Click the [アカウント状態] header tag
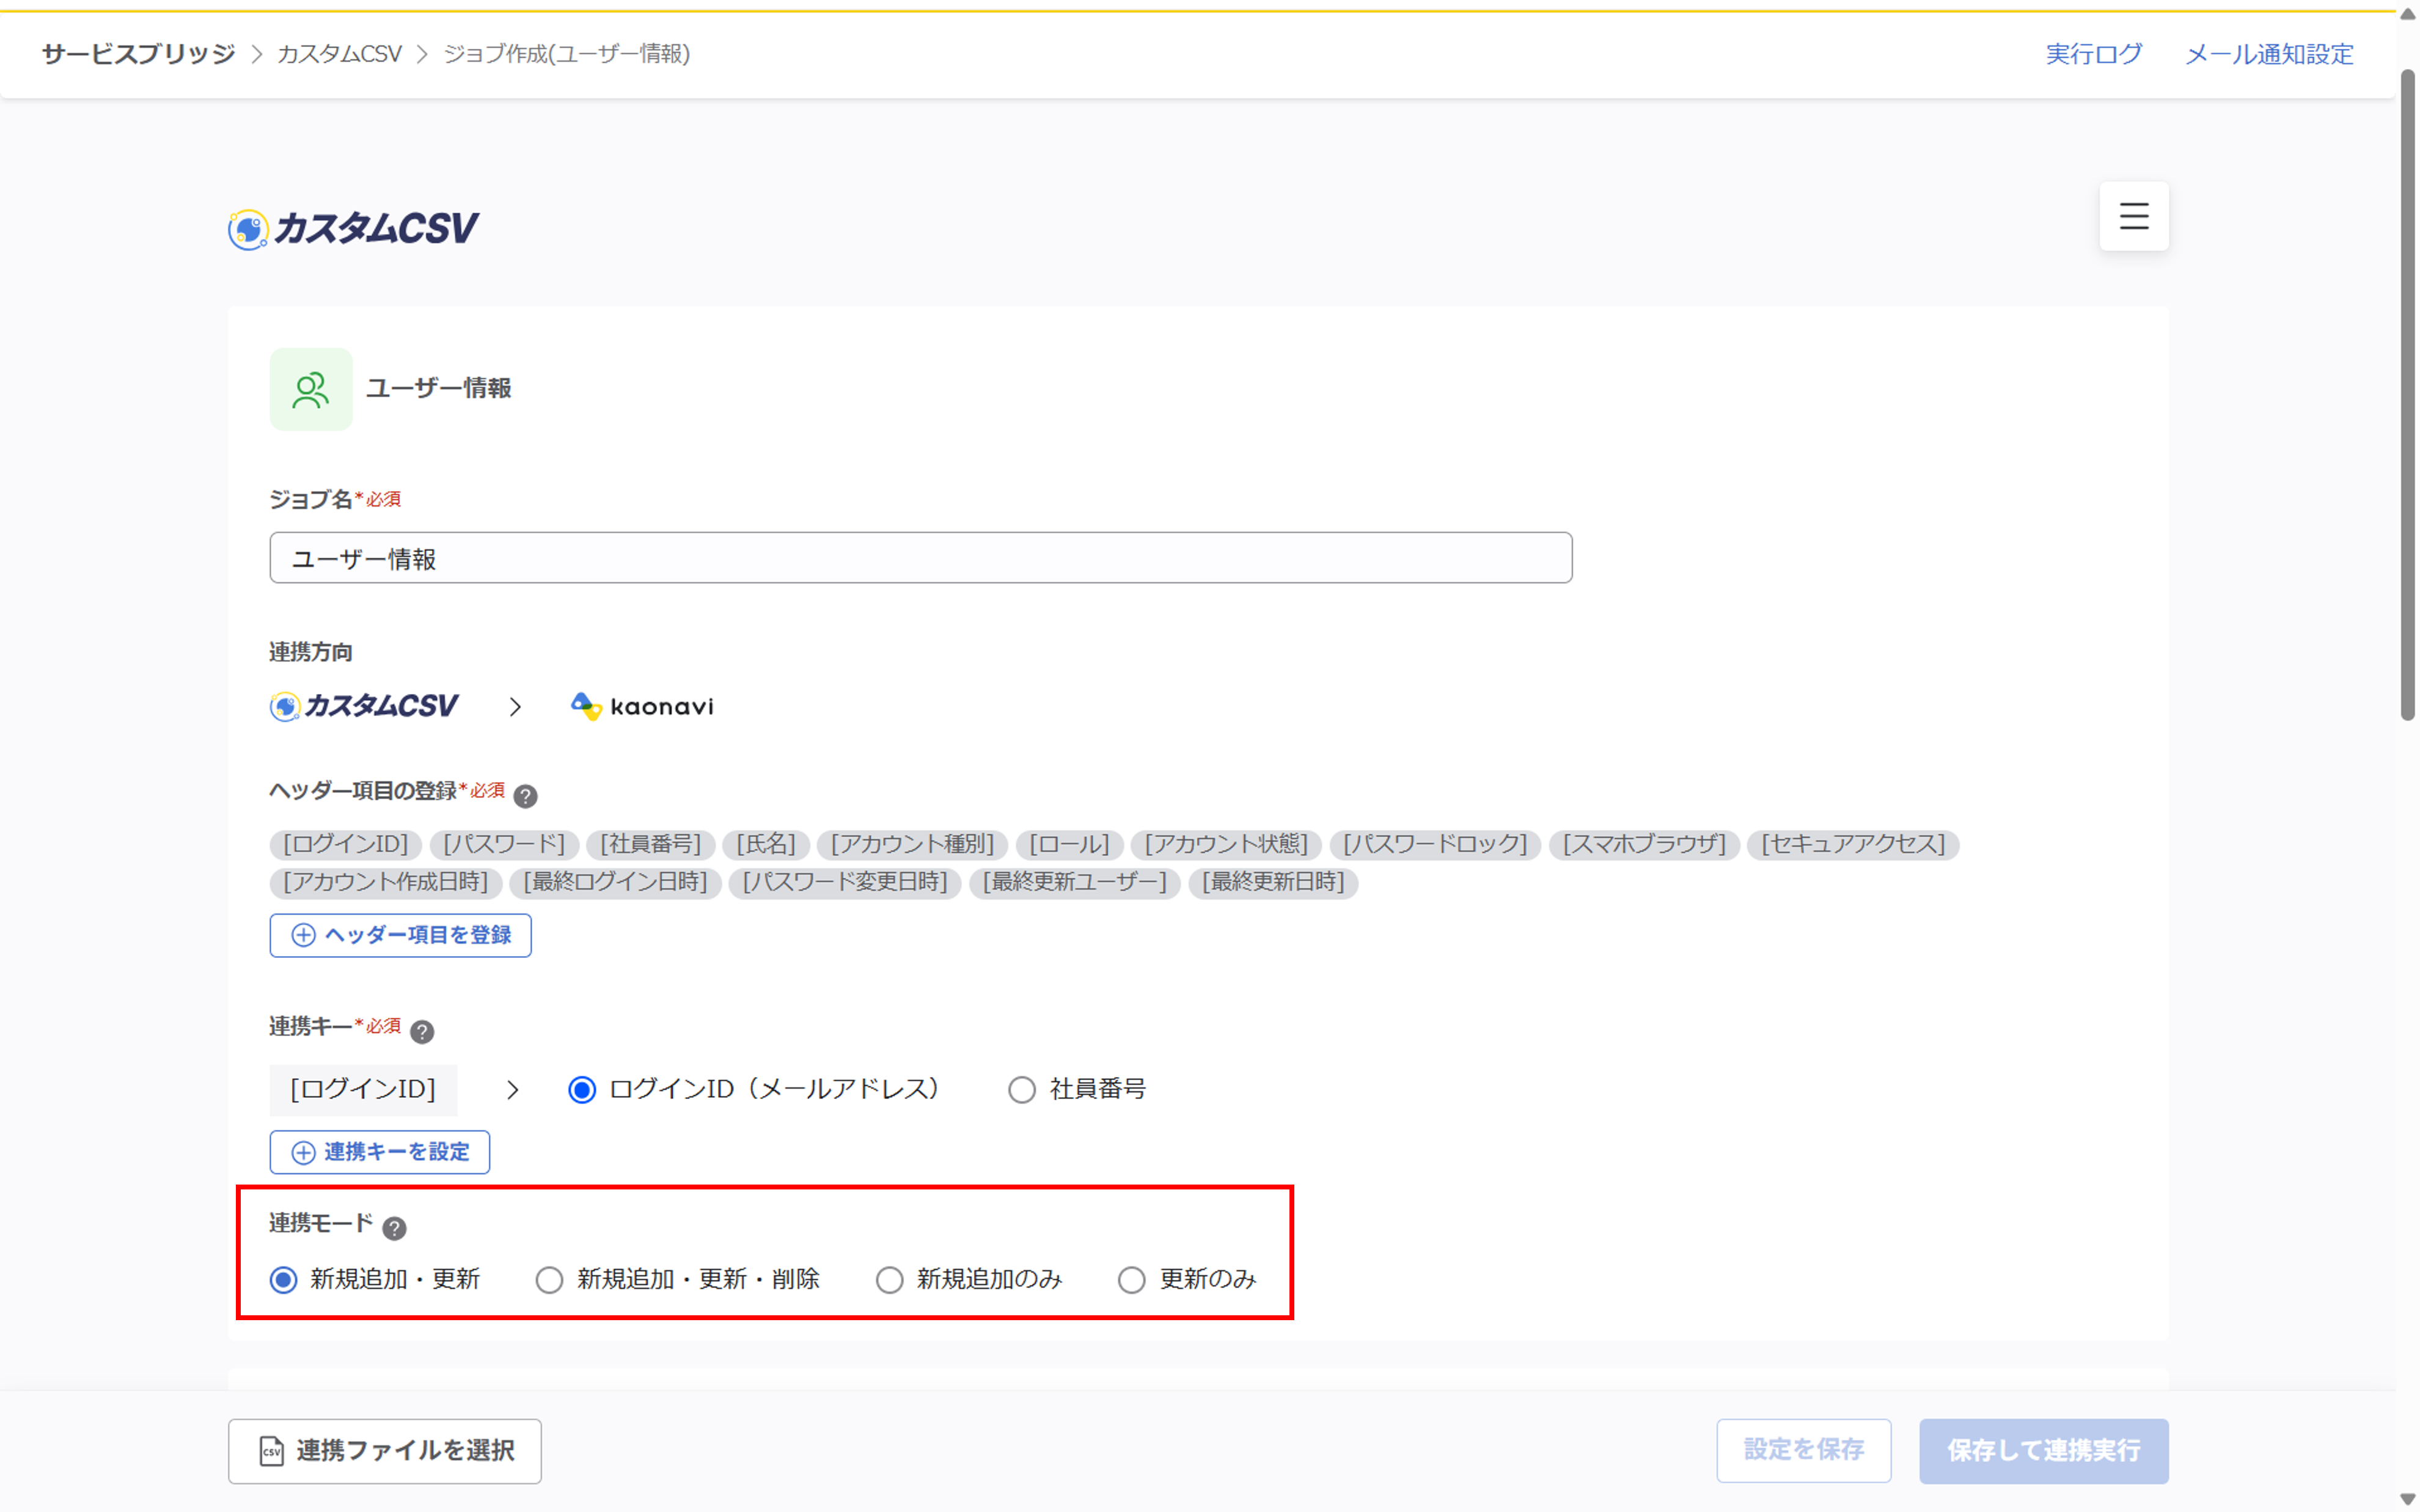The width and height of the screenshot is (2420, 1512). [1226, 845]
